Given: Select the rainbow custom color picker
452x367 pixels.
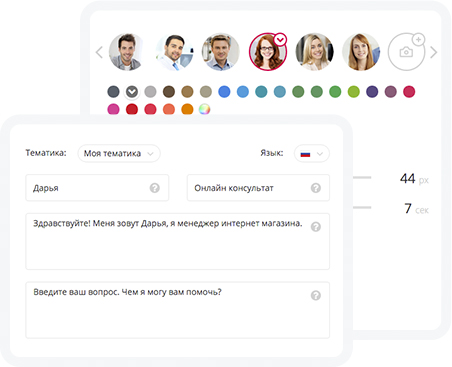Looking at the screenshot, I should click(204, 109).
